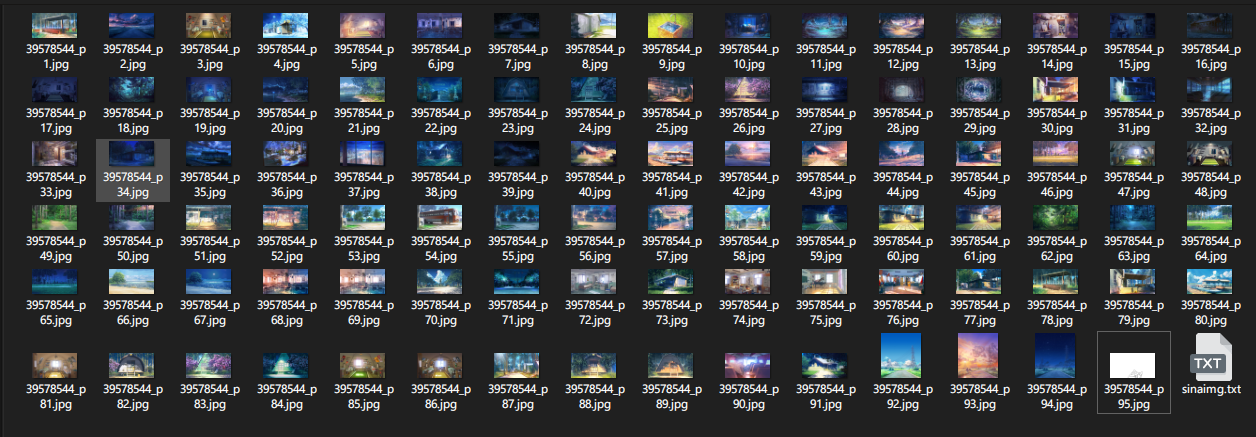
Task: Click the highlighted 39578544_p34.jpg thumbnail
Action: pos(132,154)
